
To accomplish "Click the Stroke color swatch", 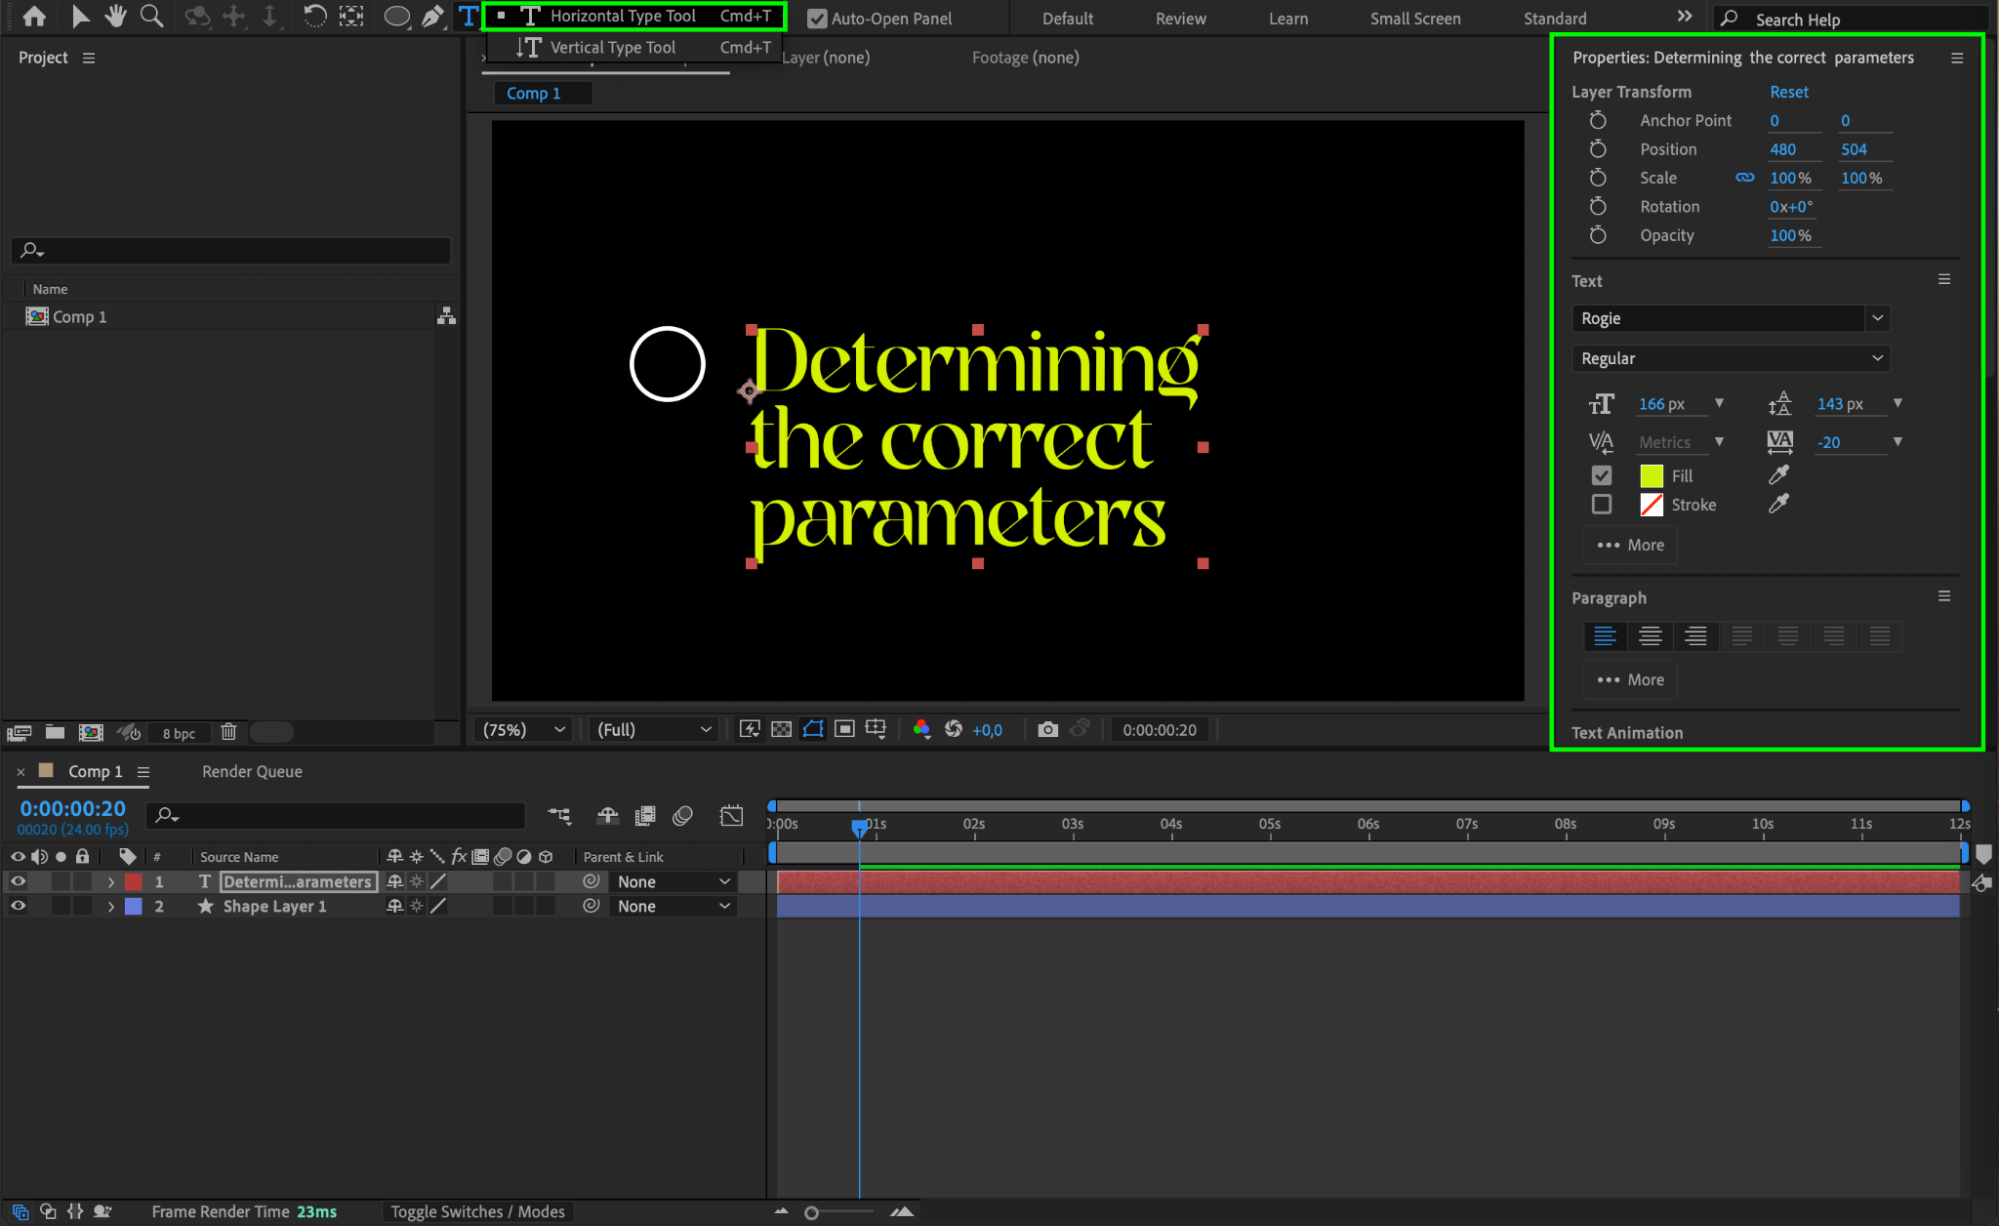I will click(x=1651, y=505).
